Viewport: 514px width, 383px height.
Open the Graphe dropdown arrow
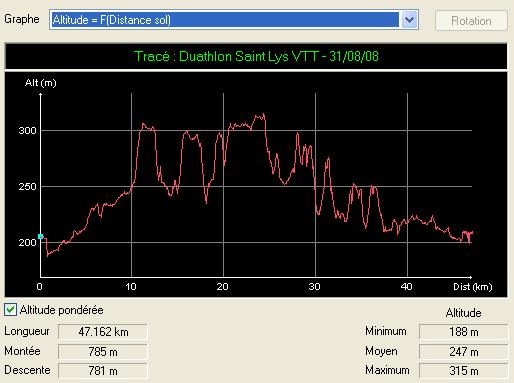click(409, 20)
